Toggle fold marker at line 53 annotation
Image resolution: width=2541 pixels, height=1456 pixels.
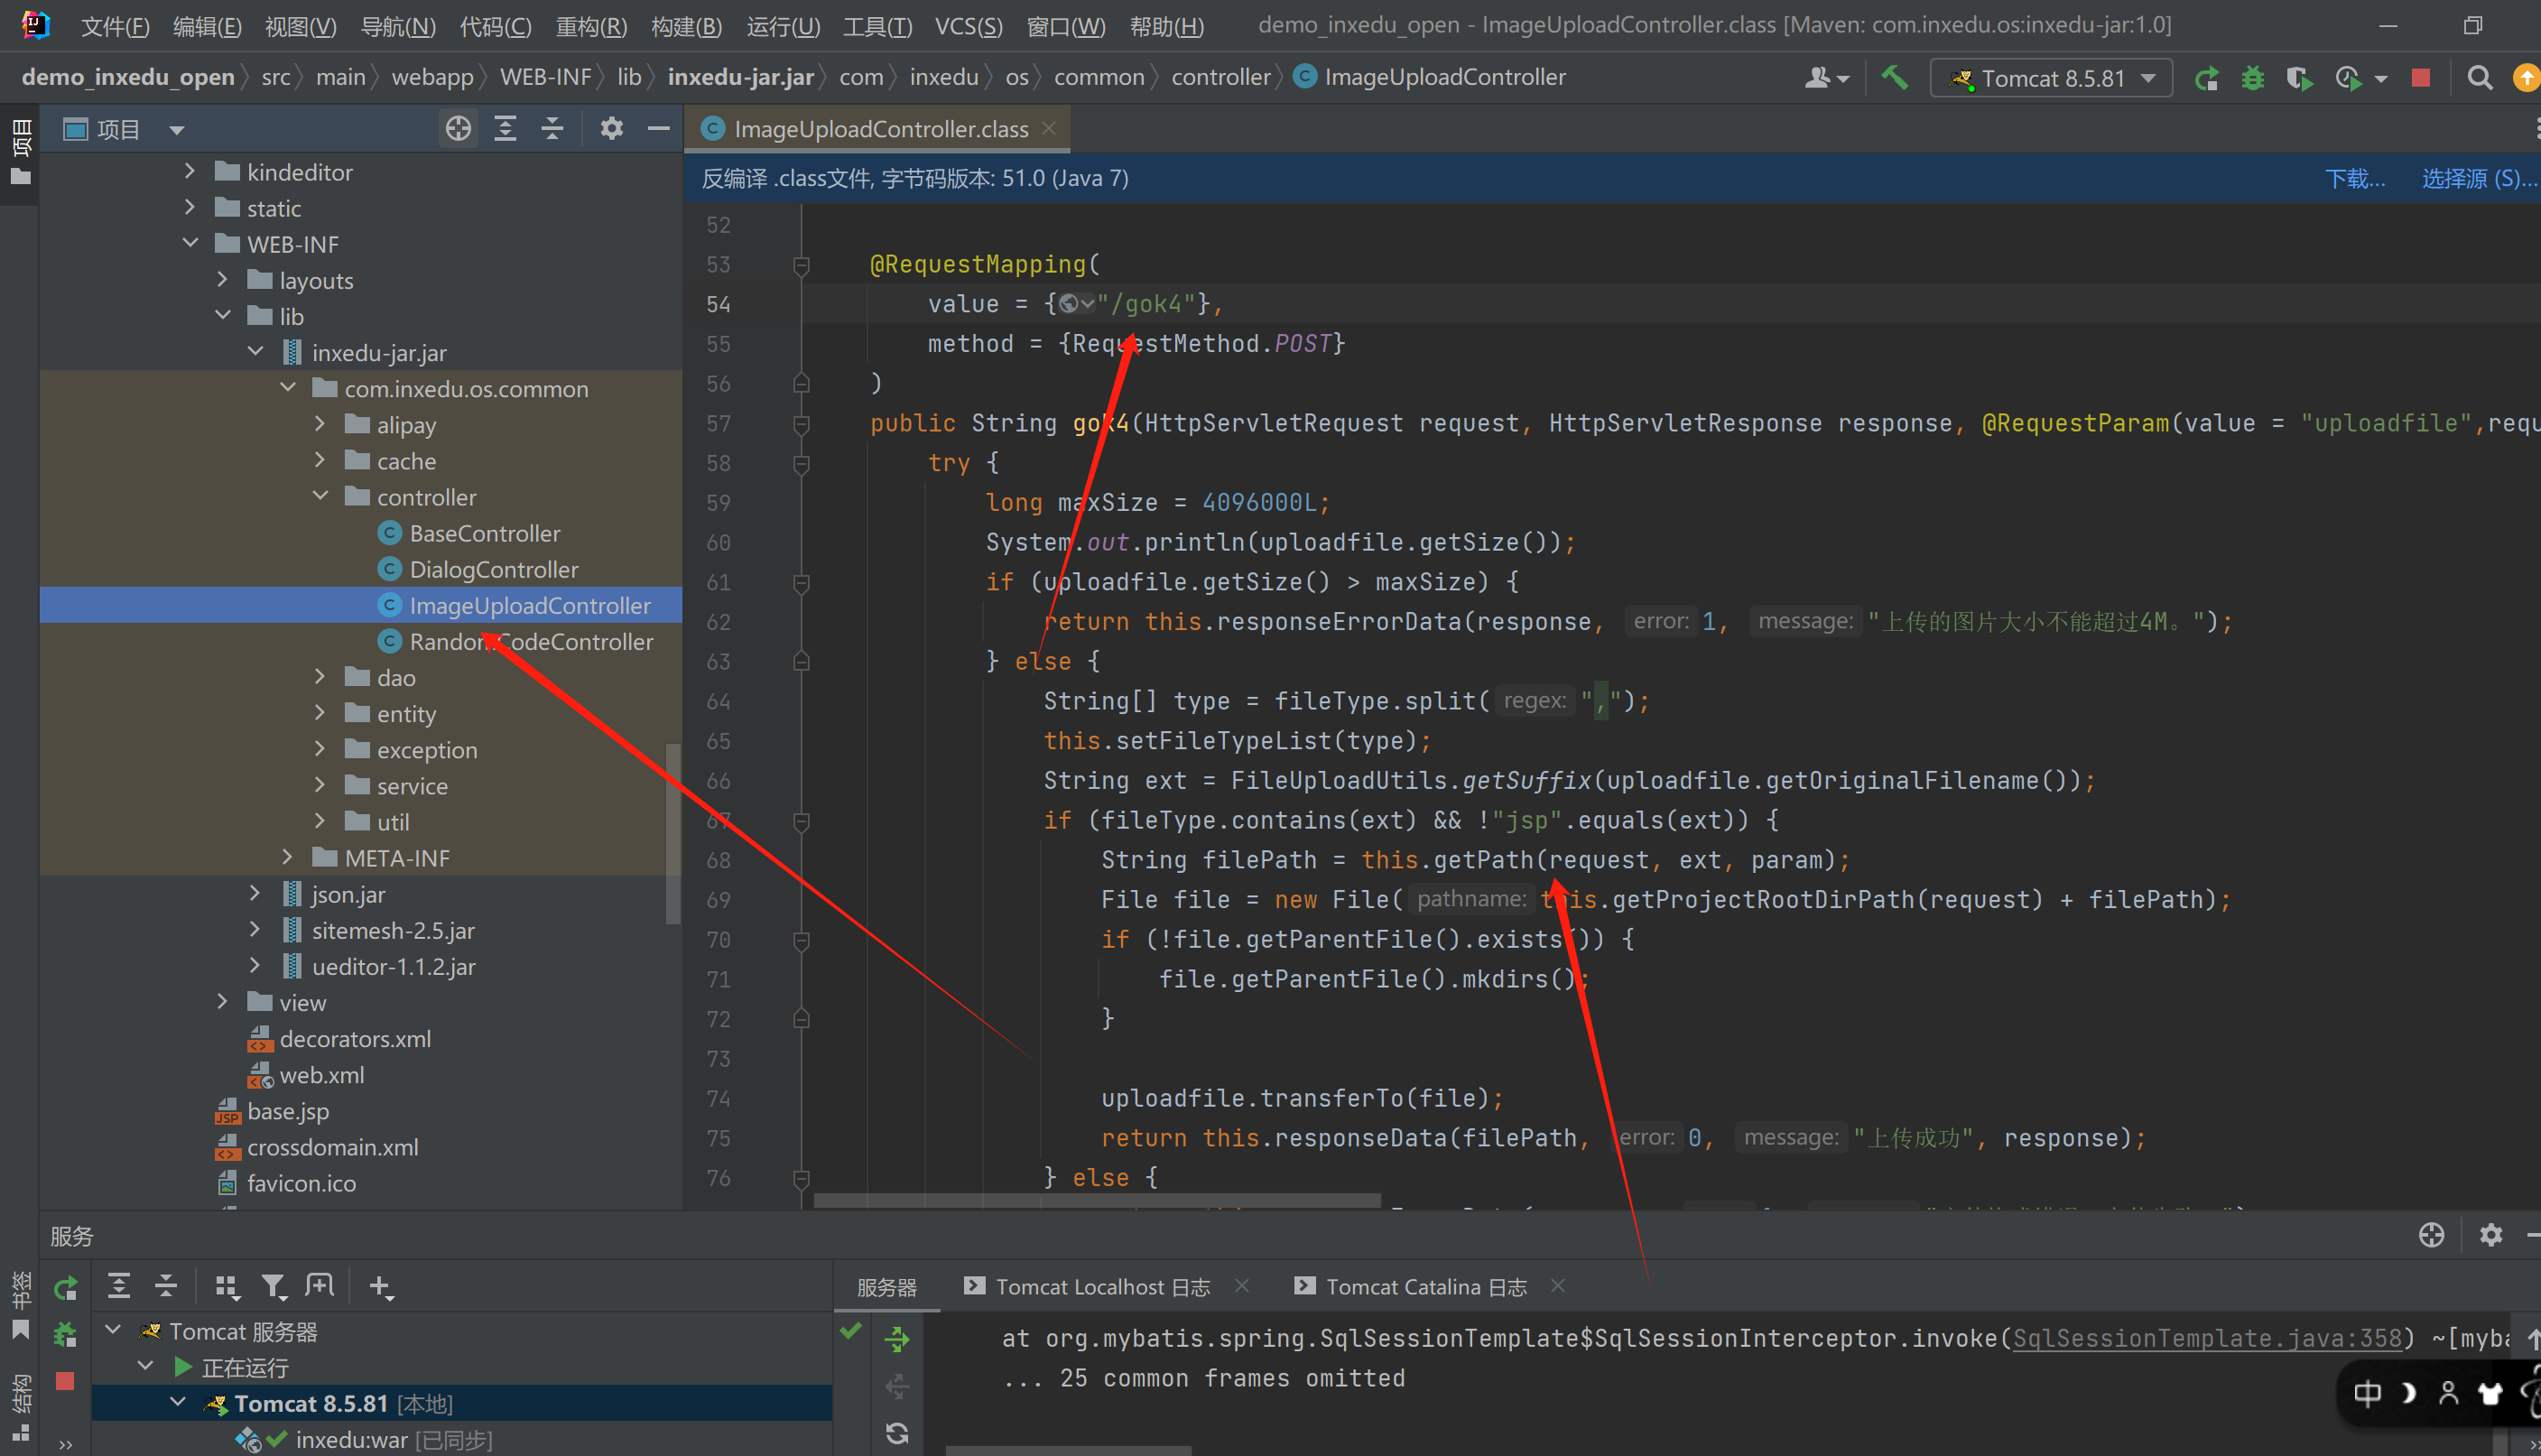[x=801, y=265]
